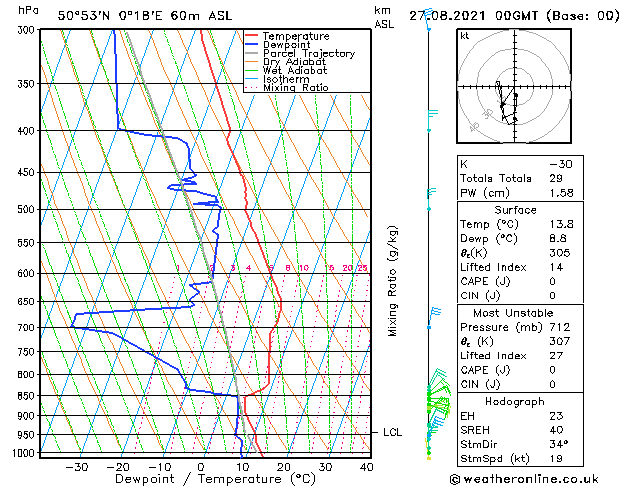The width and height of the screenshot is (629, 486).
Task: Select the Temperature legend entry
Action: (296, 36)
